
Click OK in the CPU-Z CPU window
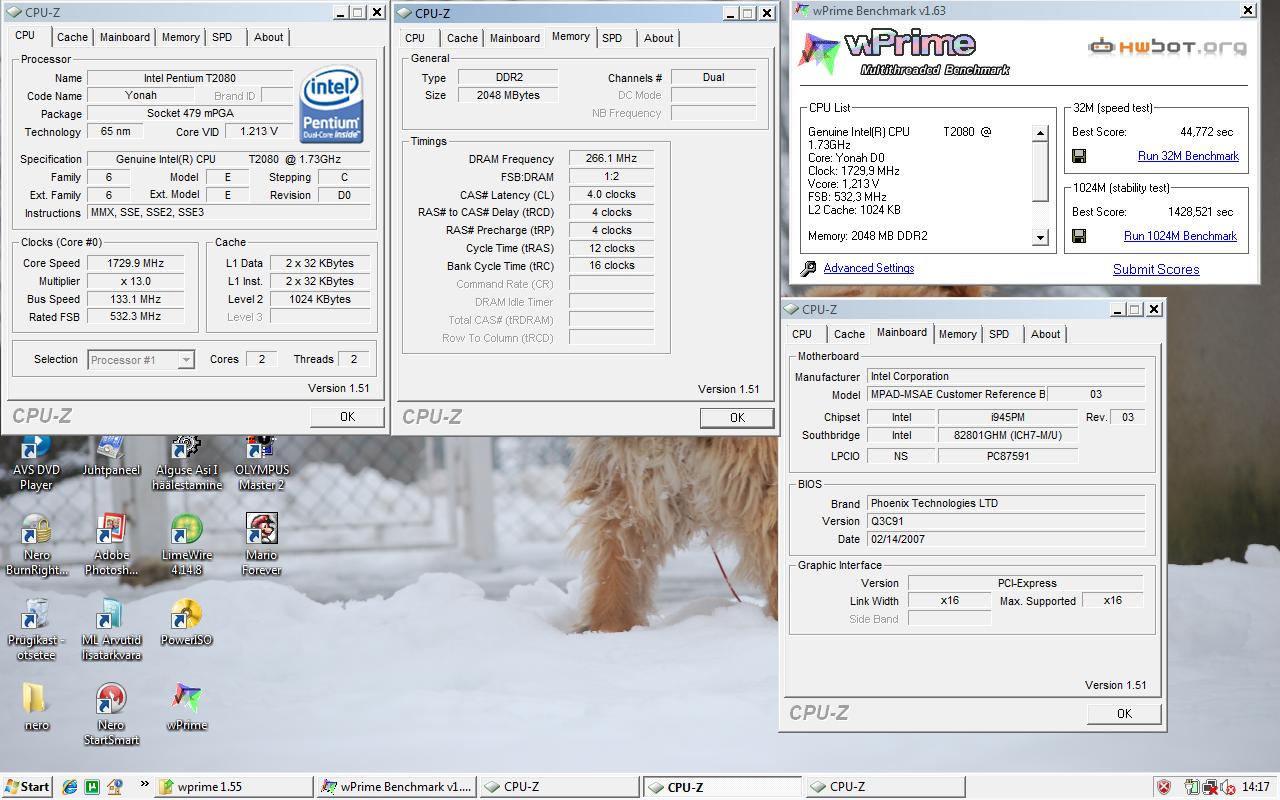[347, 417]
